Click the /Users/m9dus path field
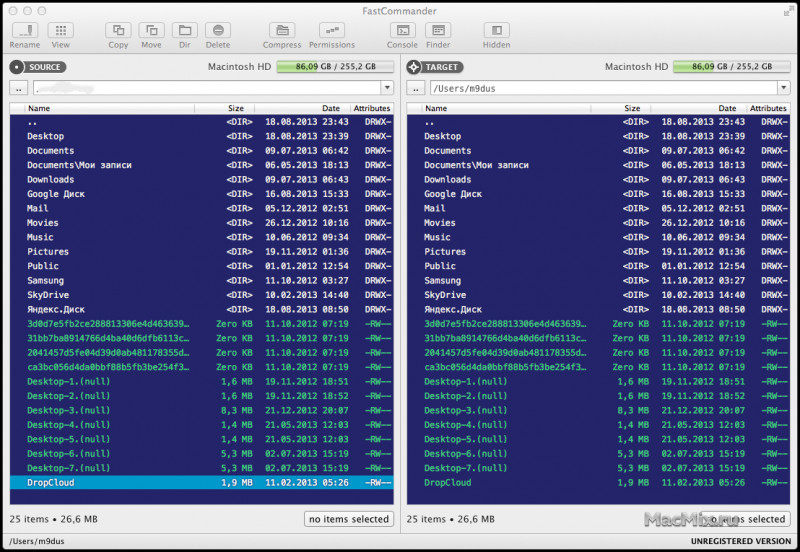The width and height of the screenshot is (800, 552). click(604, 88)
